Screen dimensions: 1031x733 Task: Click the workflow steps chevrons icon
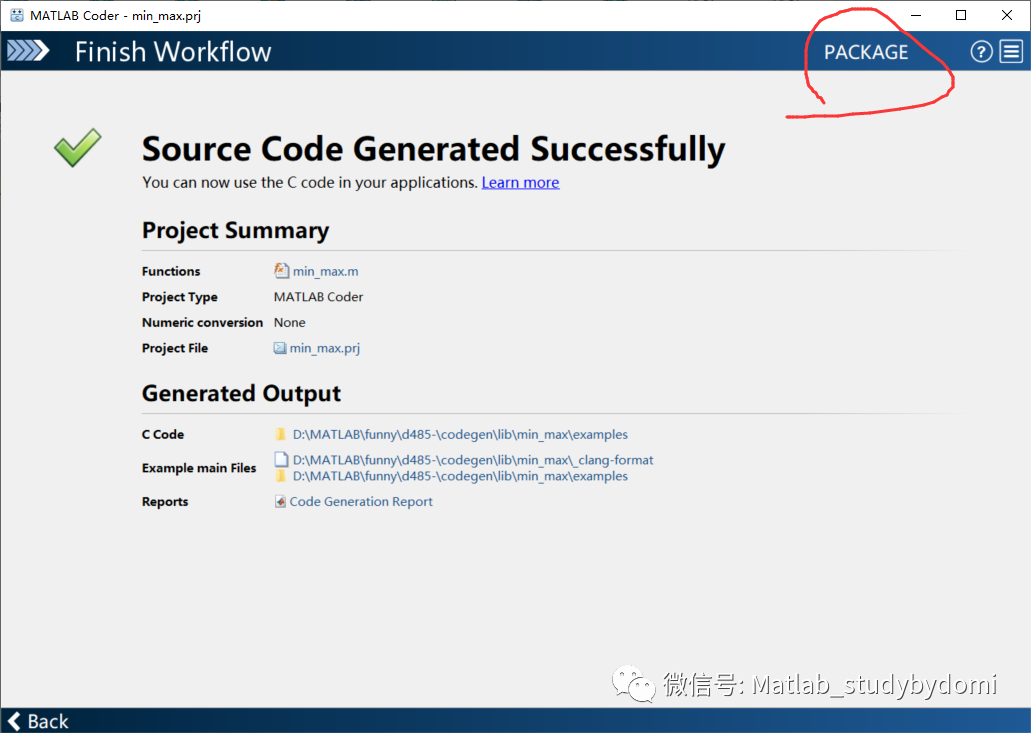(x=28, y=51)
